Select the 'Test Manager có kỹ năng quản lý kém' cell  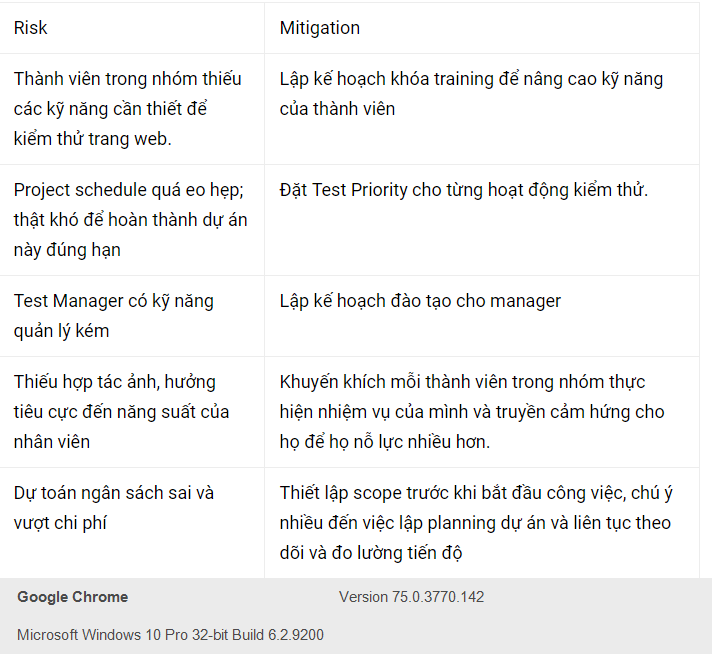(x=113, y=316)
